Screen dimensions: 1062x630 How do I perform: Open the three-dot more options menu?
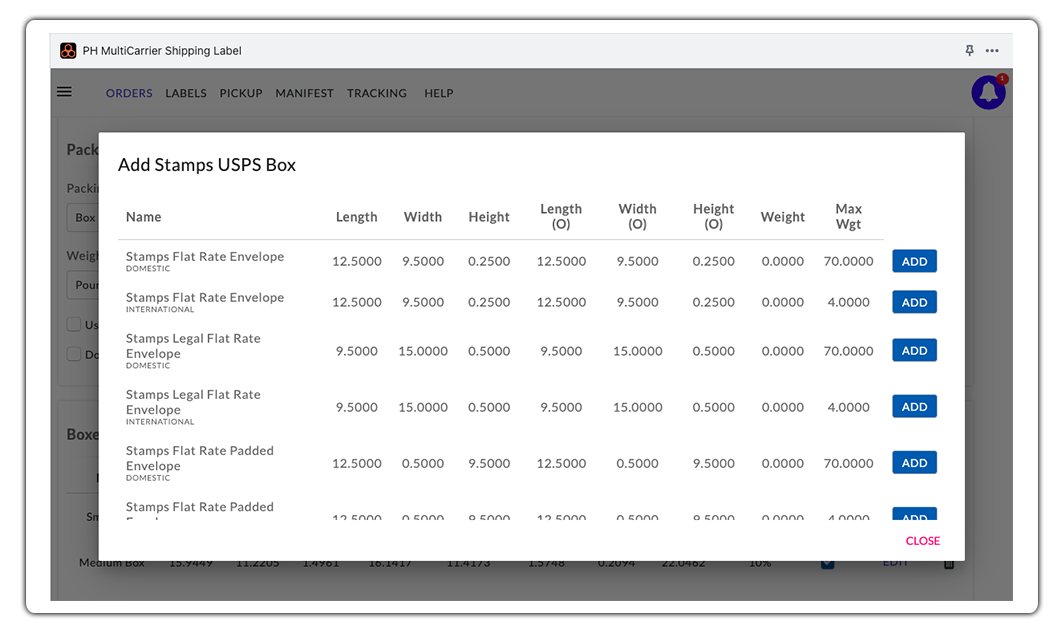992,51
